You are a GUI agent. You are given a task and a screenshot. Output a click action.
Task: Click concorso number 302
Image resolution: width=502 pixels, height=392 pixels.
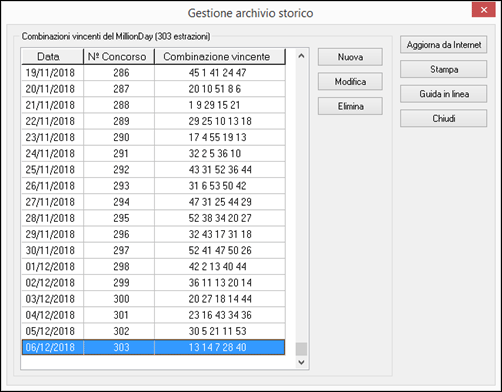click(x=121, y=331)
